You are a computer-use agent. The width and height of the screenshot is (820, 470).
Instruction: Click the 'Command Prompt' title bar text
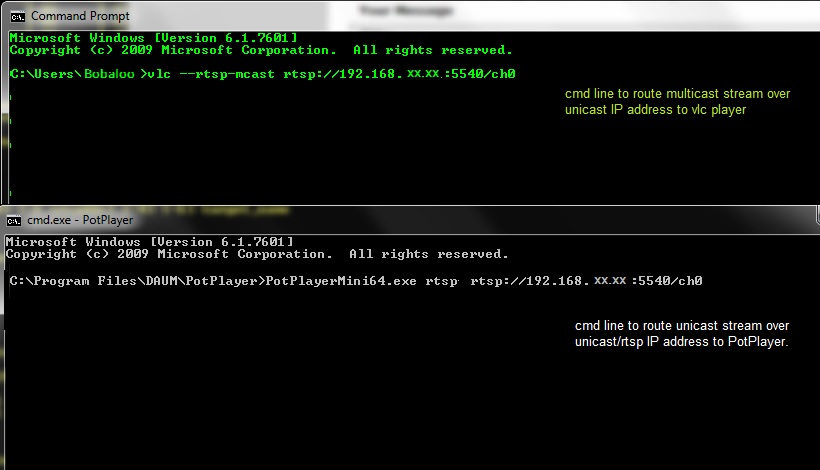80,16
